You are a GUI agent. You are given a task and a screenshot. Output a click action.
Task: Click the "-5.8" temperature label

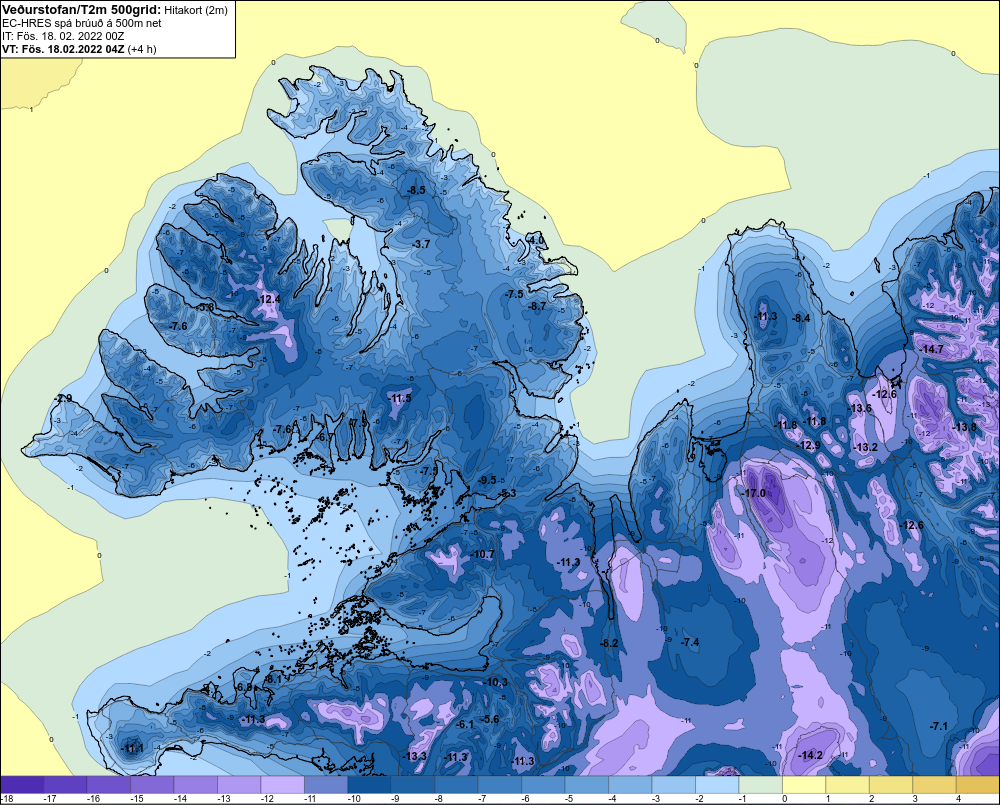tap(205, 307)
